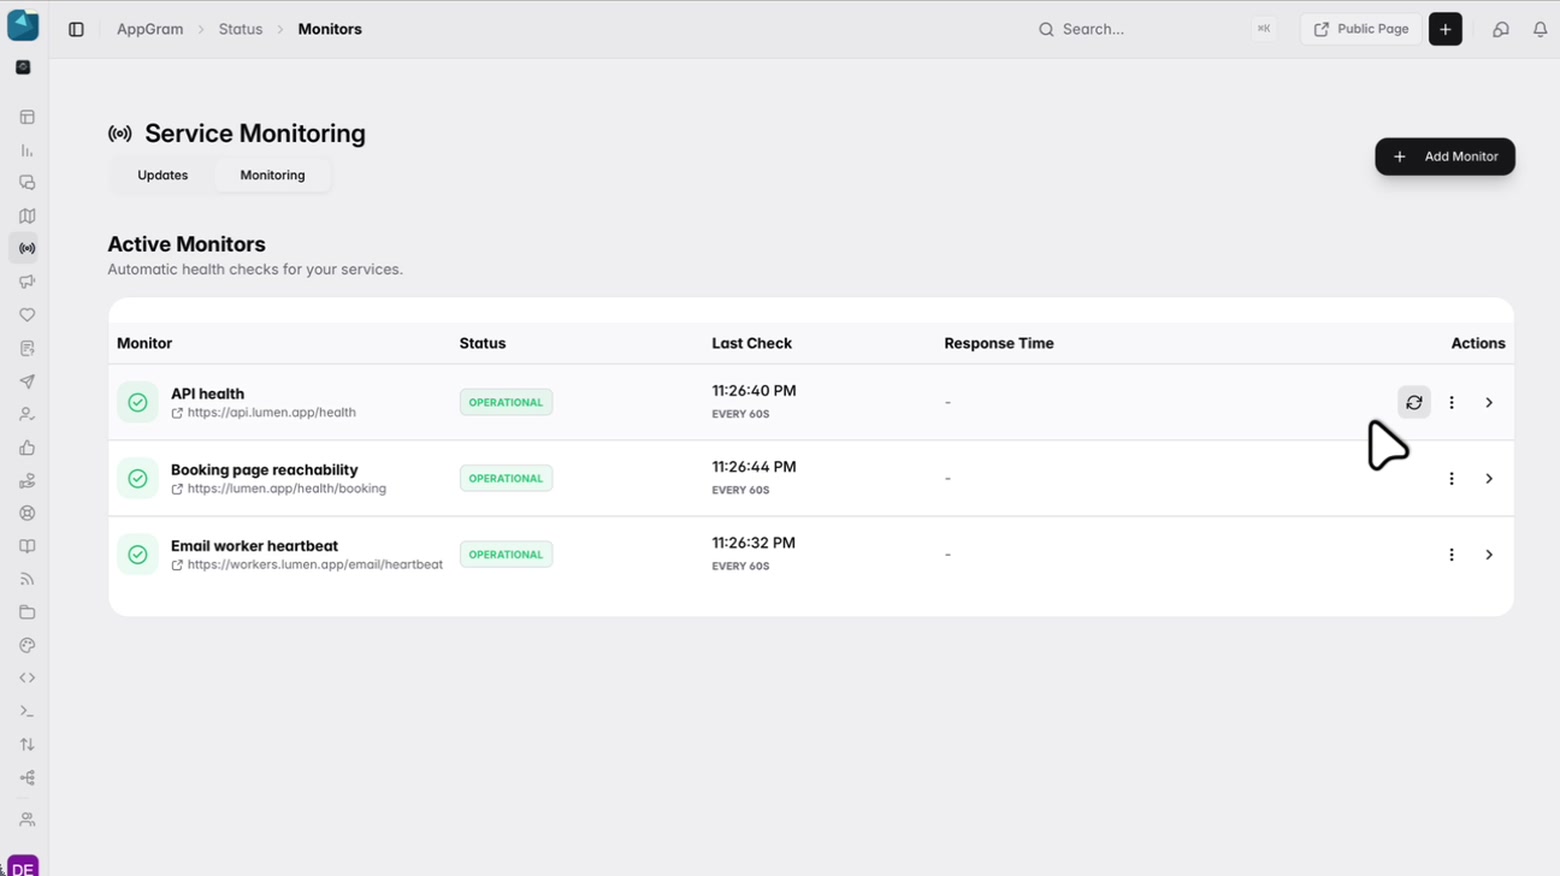Open the DE user avatar
Screen dimensions: 1560x876
[23, 866]
